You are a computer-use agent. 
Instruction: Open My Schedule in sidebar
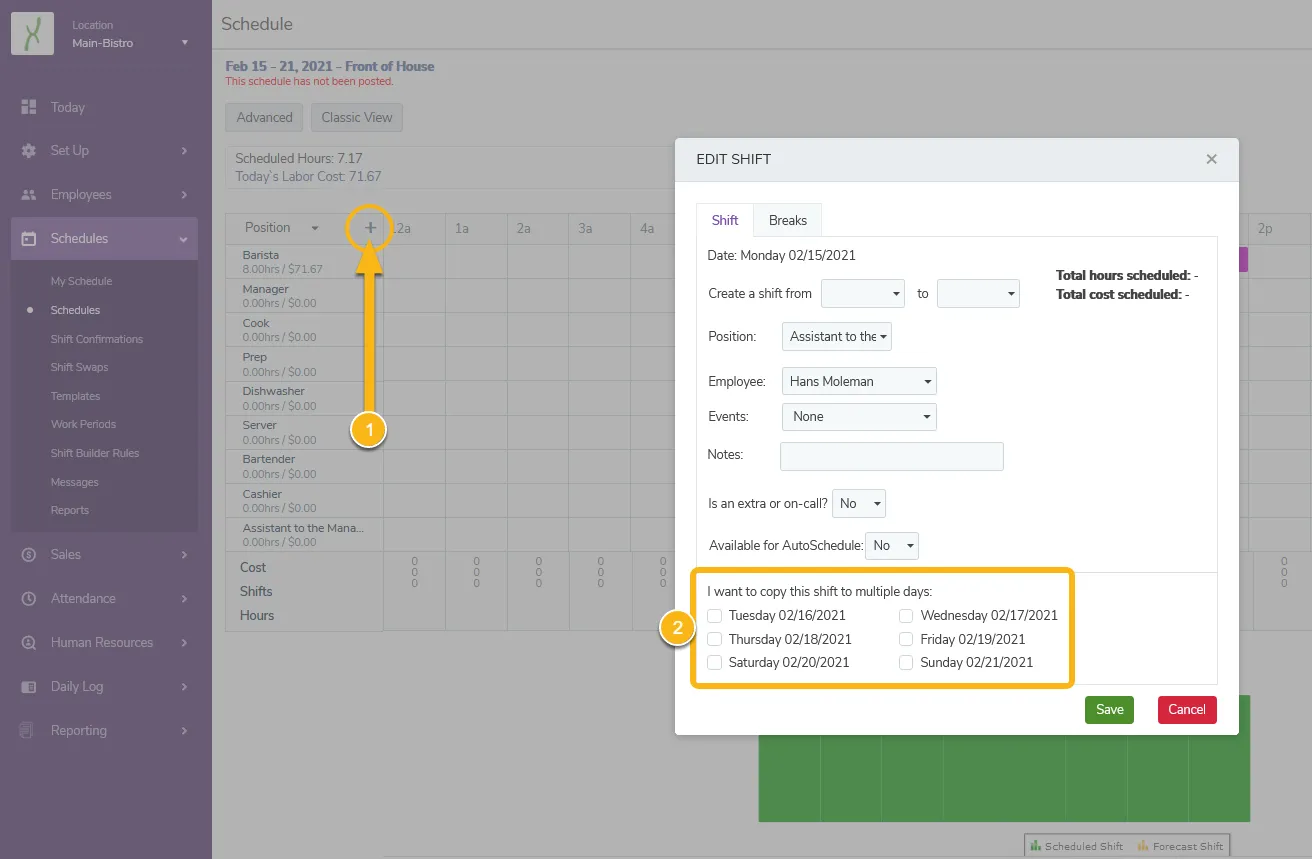coord(82,281)
